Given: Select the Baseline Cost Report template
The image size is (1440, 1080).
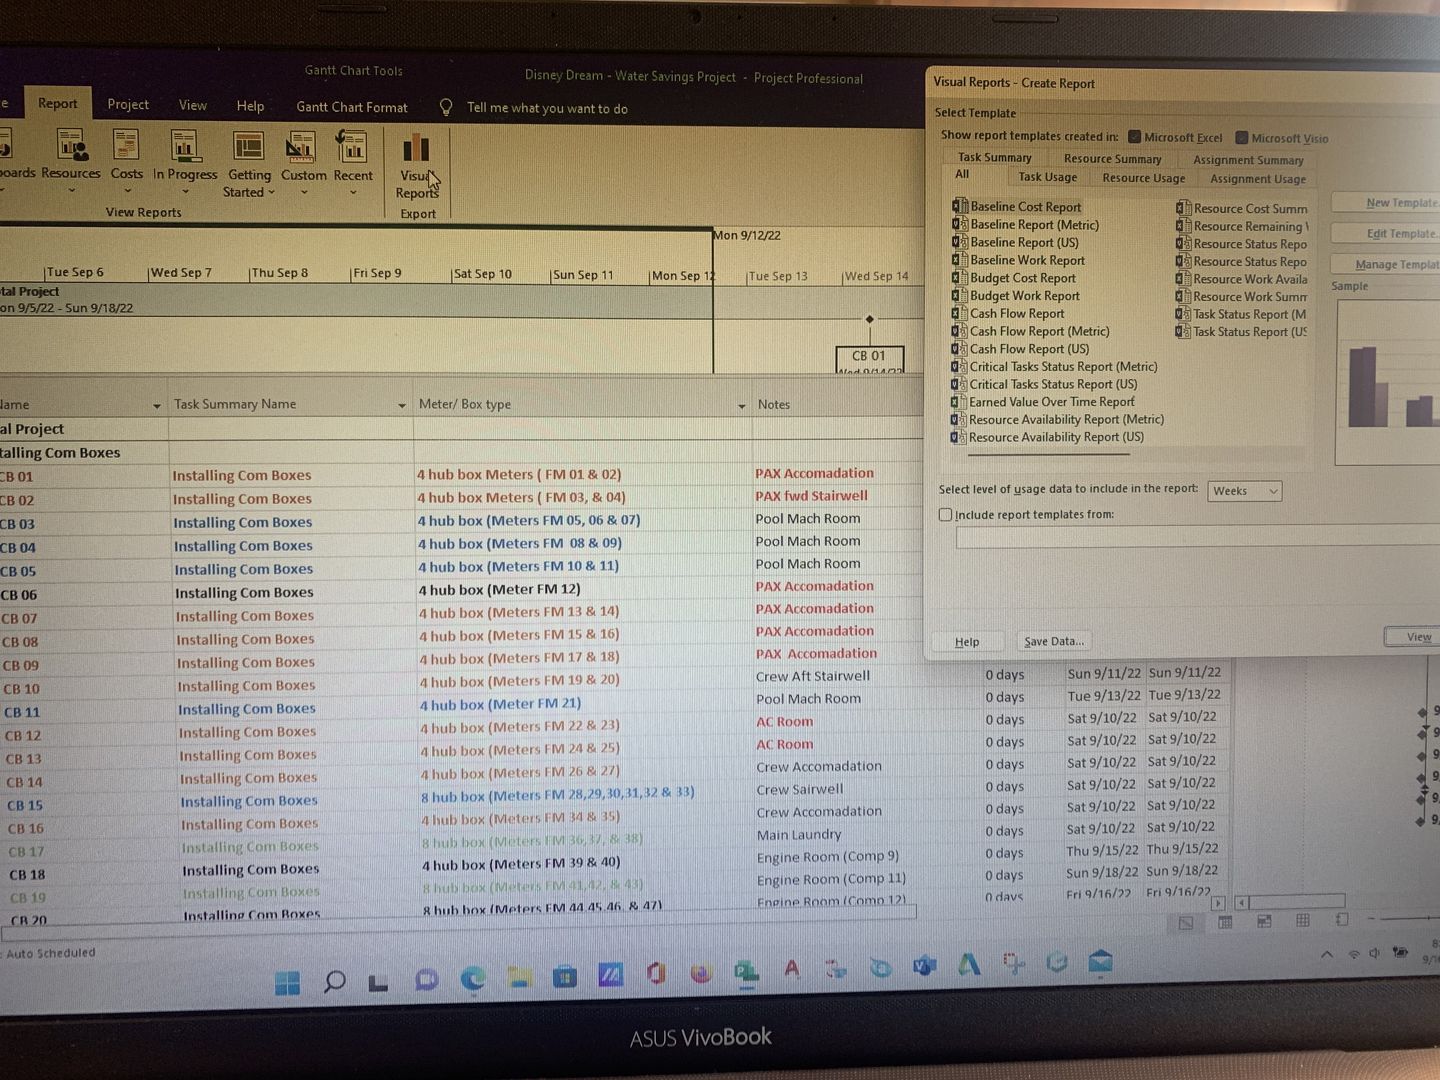Looking at the screenshot, I should tap(1017, 207).
